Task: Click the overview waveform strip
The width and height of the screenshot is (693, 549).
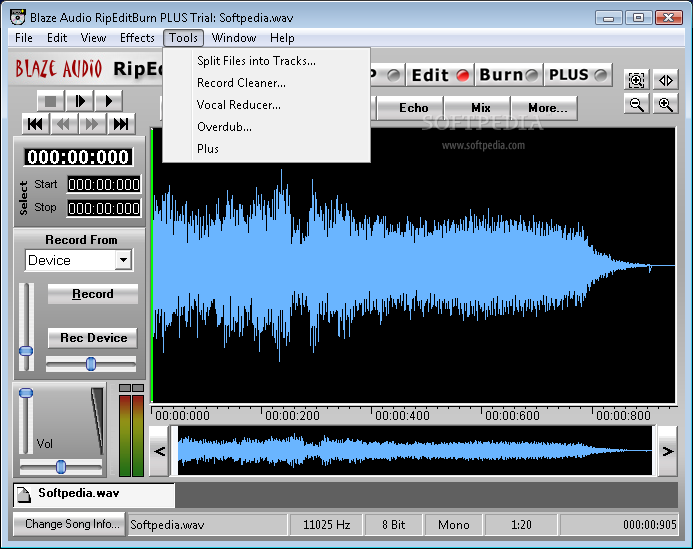Action: 413,451
